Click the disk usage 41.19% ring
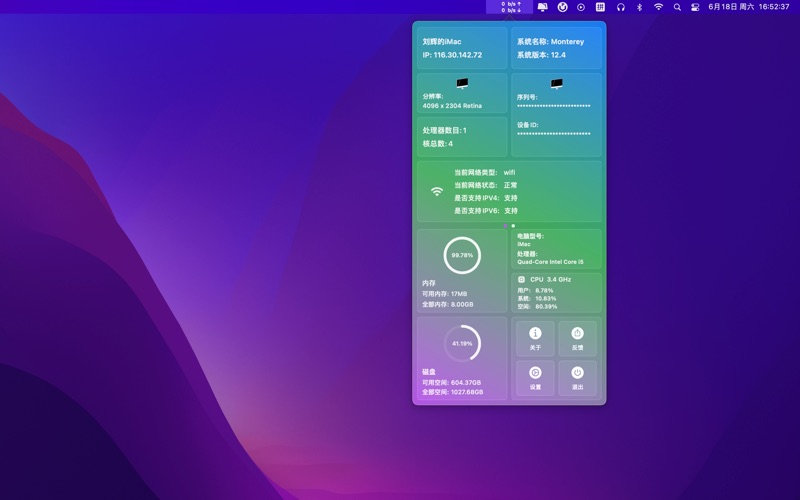The width and height of the screenshot is (800, 500). [462, 343]
